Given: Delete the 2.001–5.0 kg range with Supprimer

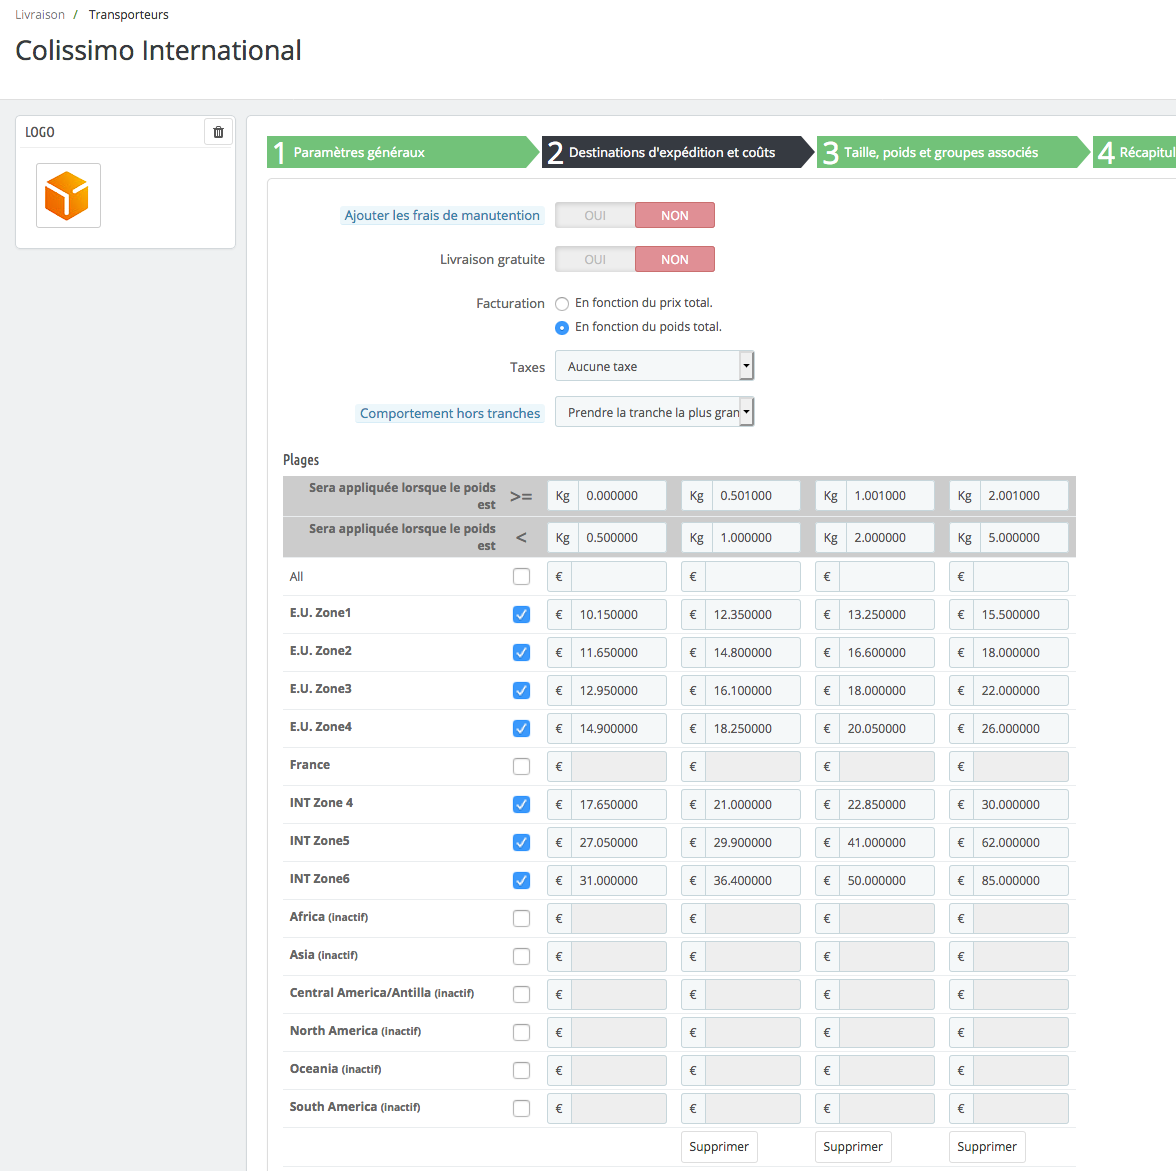Looking at the screenshot, I should tap(987, 1147).
